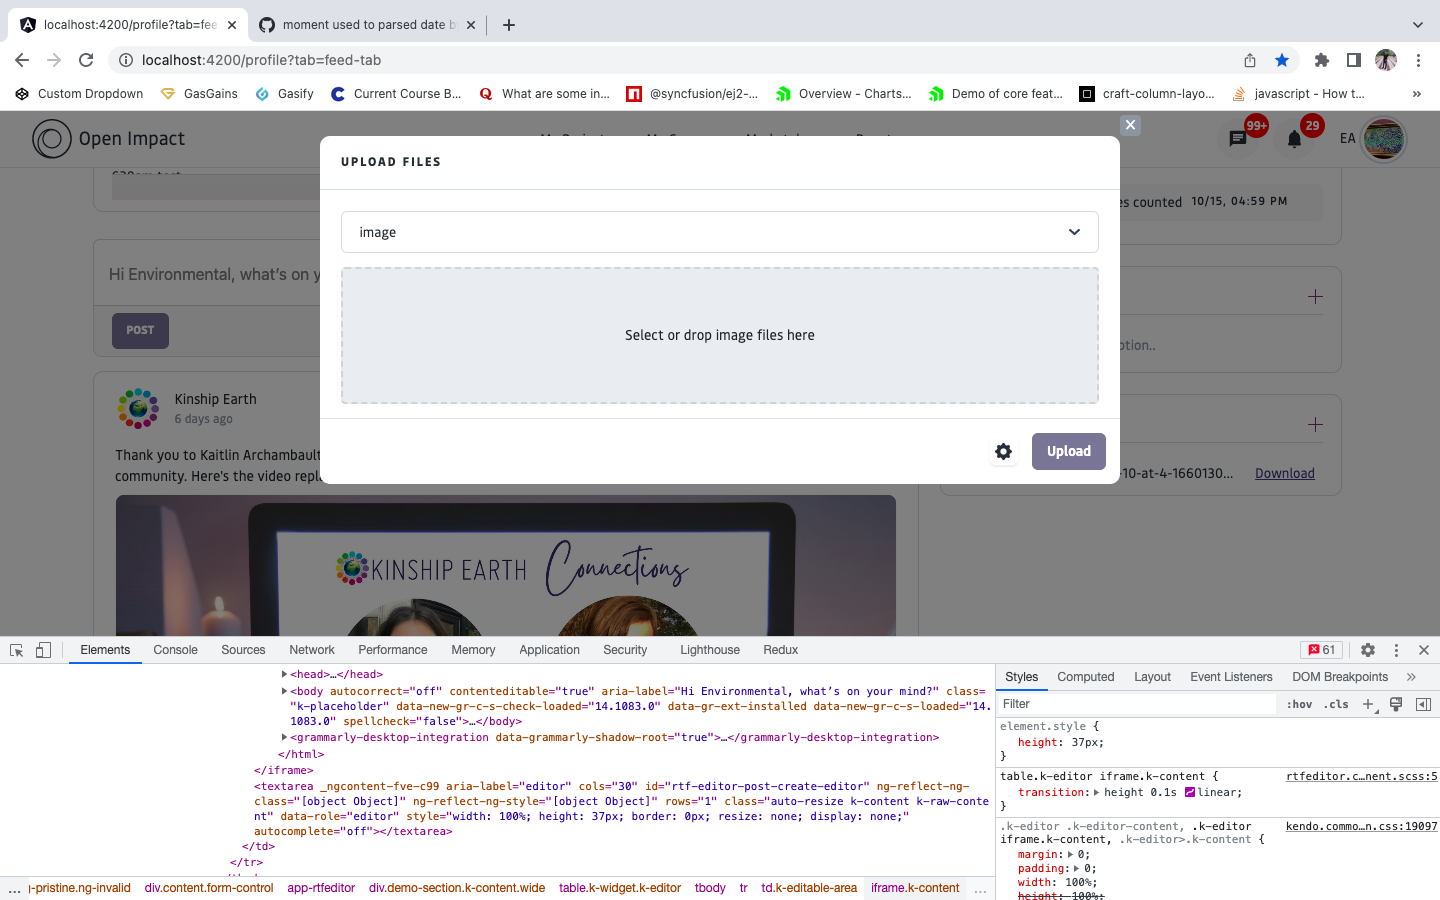Click the Download link
The height and width of the screenshot is (900, 1440).
pyautogui.click(x=1284, y=474)
